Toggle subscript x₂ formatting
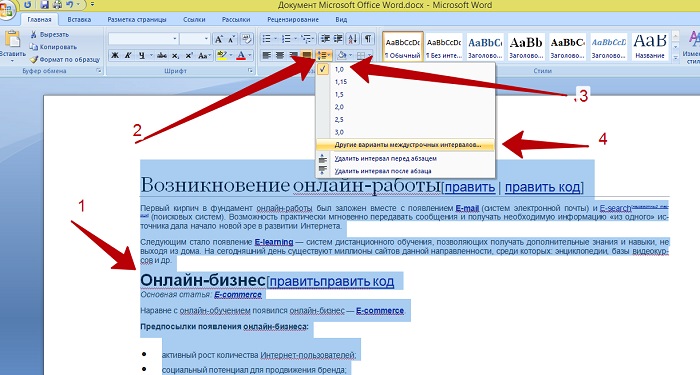700x375 pixels. pyautogui.click(x=175, y=56)
